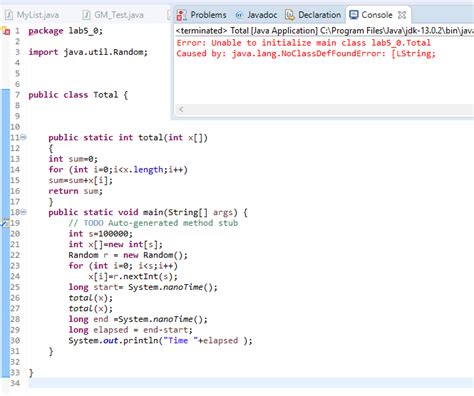The width and height of the screenshot is (474, 396).
Task: Click the 'long elapsed = end-start;' line
Action: [x=130, y=330]
